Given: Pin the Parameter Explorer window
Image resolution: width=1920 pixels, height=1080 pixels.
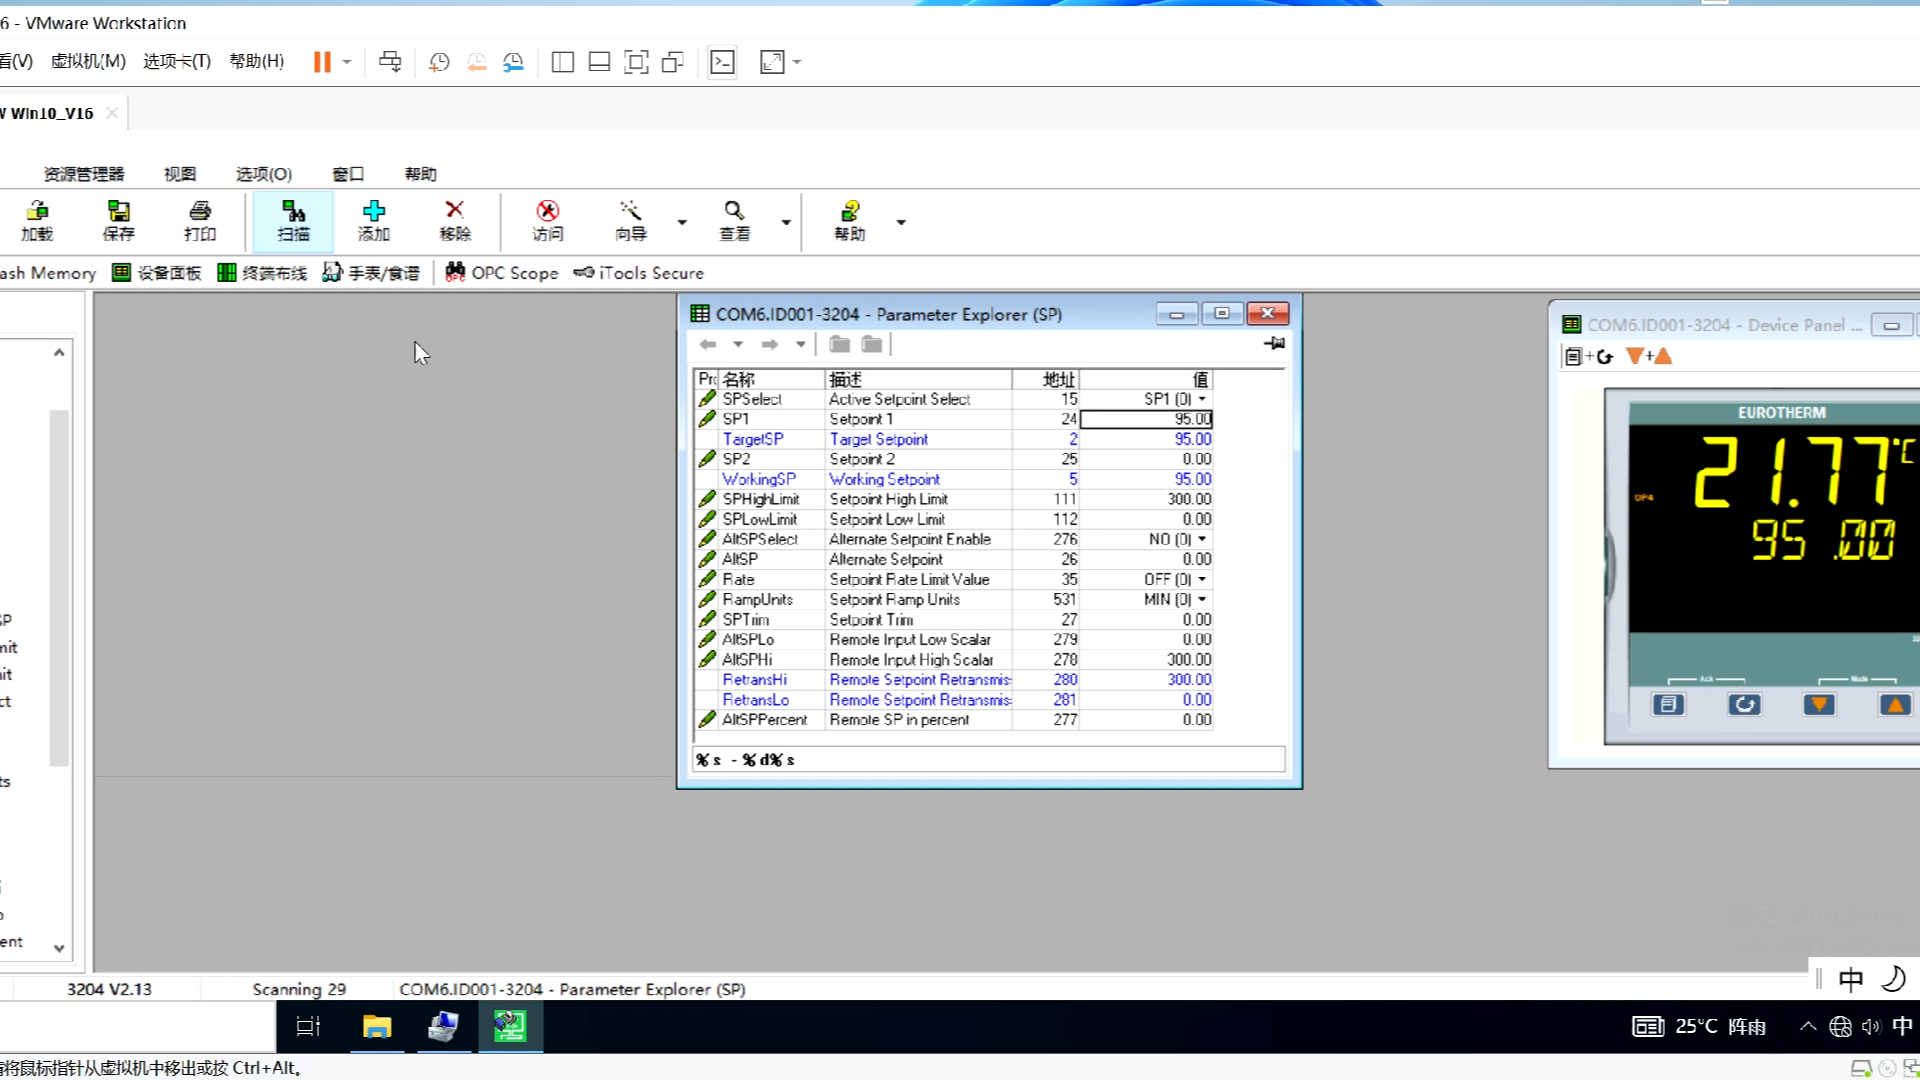Looking at the screenshot, I should tap(1274, 344).
